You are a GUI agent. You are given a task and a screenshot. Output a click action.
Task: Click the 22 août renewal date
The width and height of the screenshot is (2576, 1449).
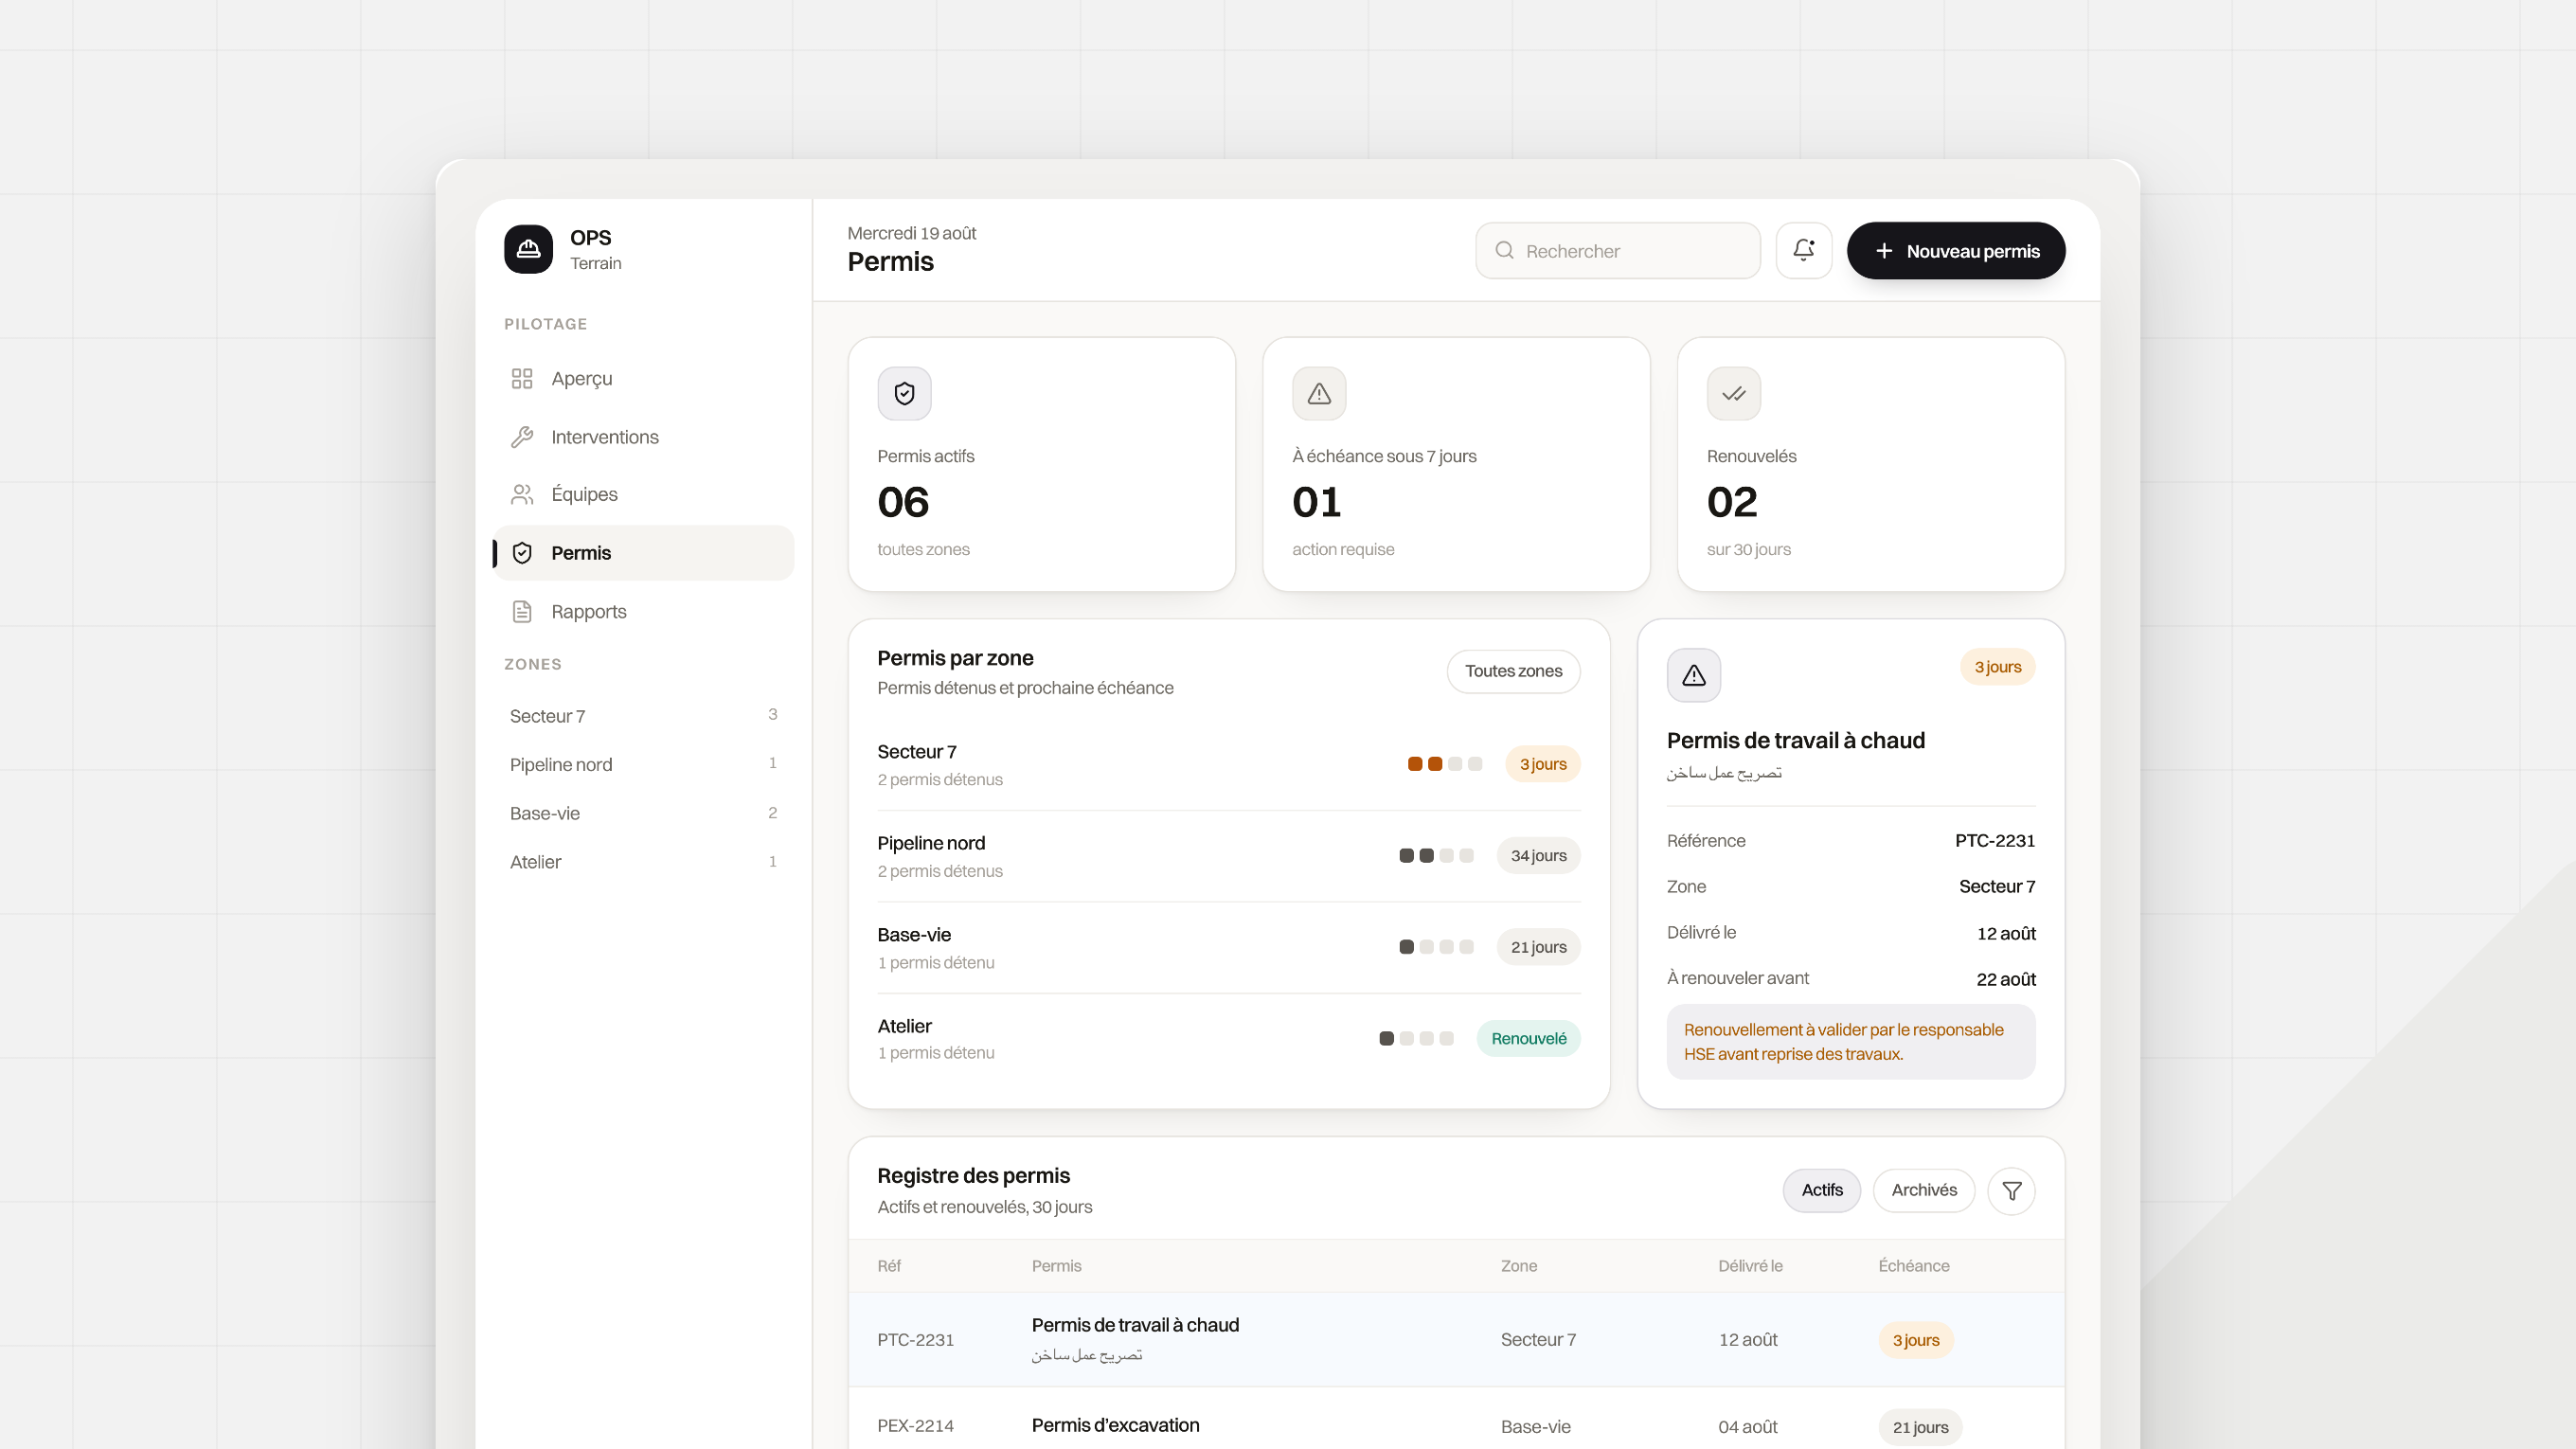click(2006, 979)
